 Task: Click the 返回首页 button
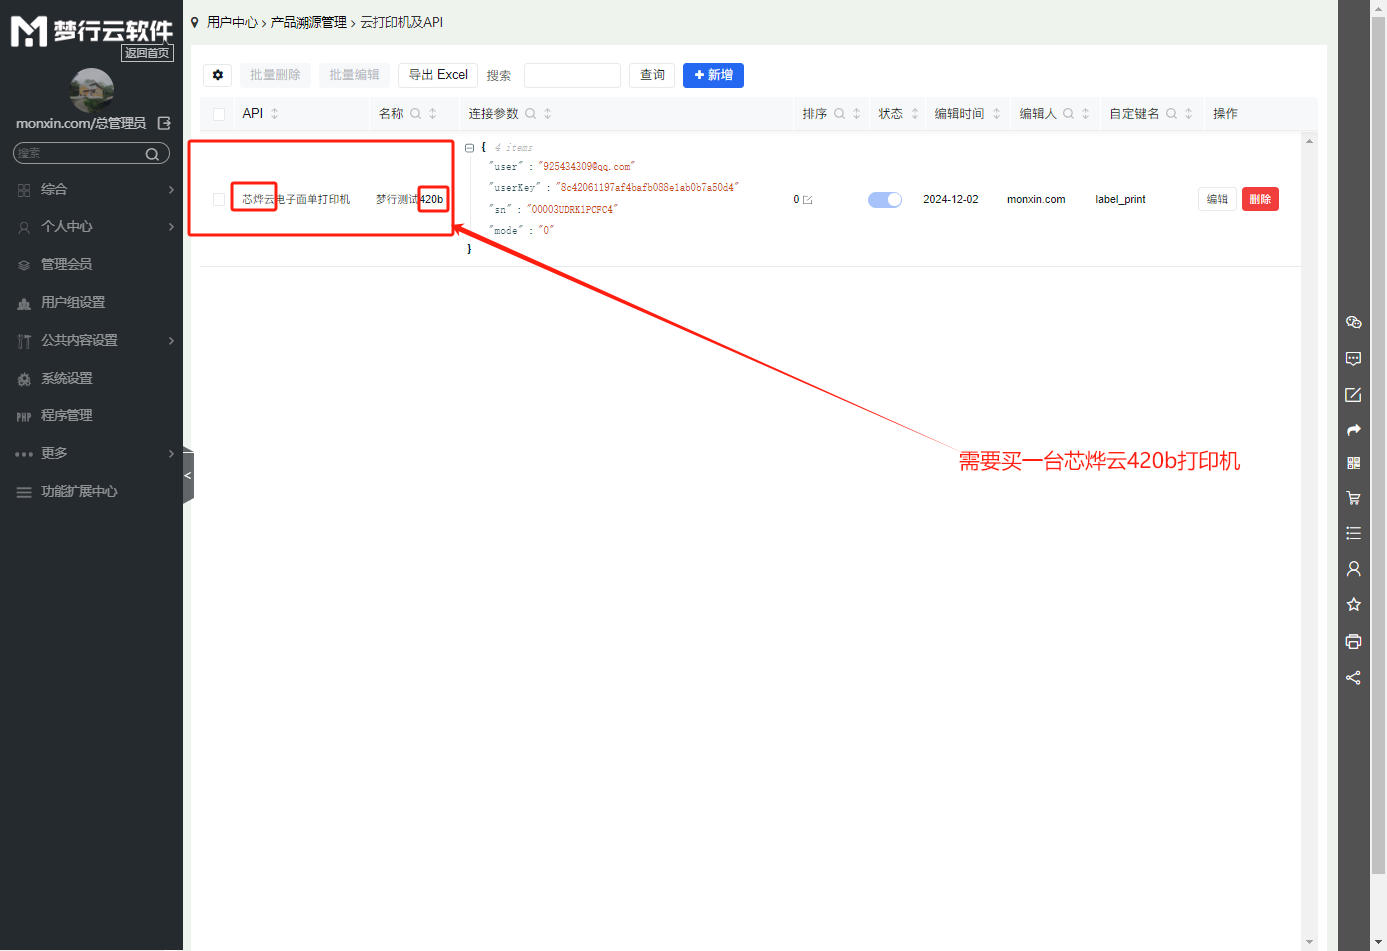click(147, 53)
